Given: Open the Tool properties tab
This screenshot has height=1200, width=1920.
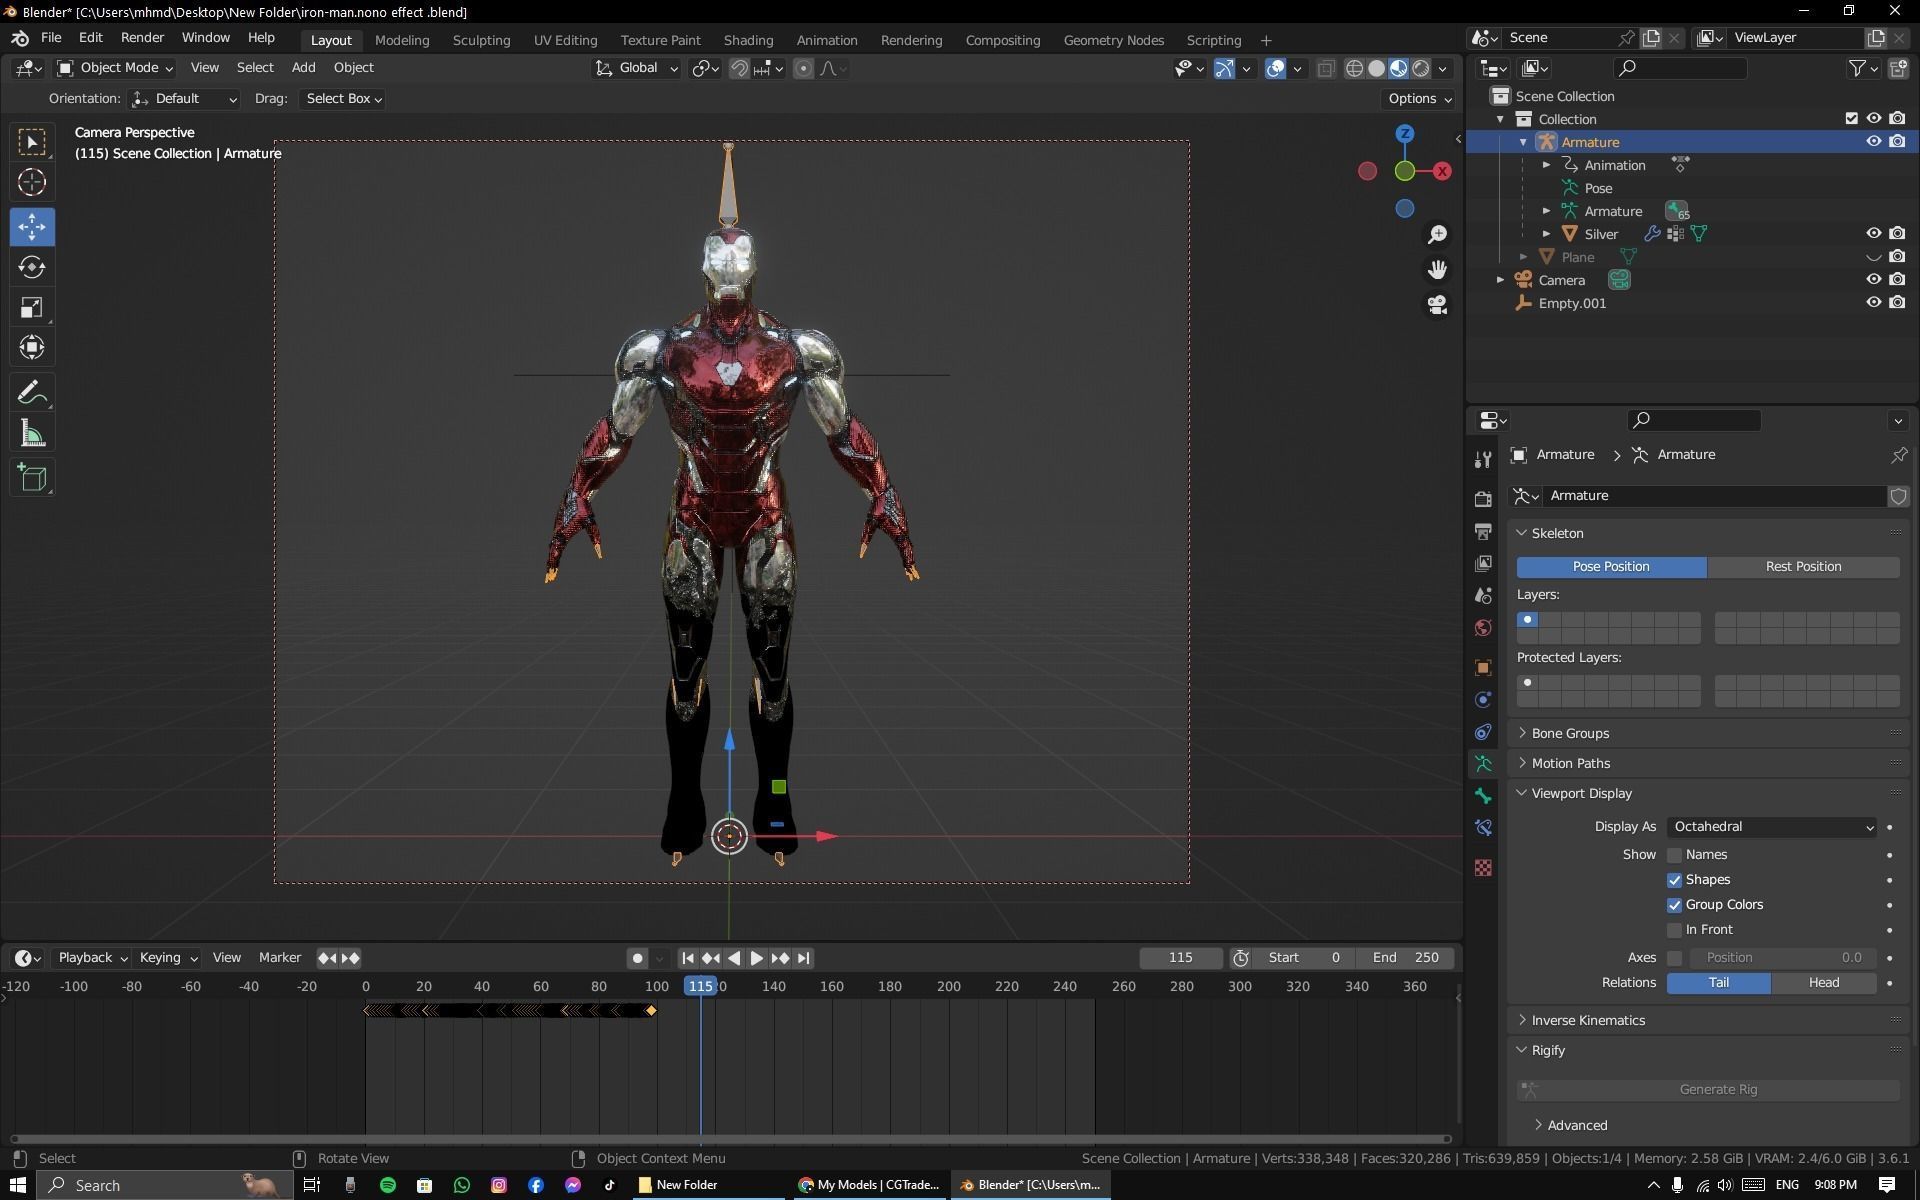Looking at the screenshot, I should tap(1483, 459).
